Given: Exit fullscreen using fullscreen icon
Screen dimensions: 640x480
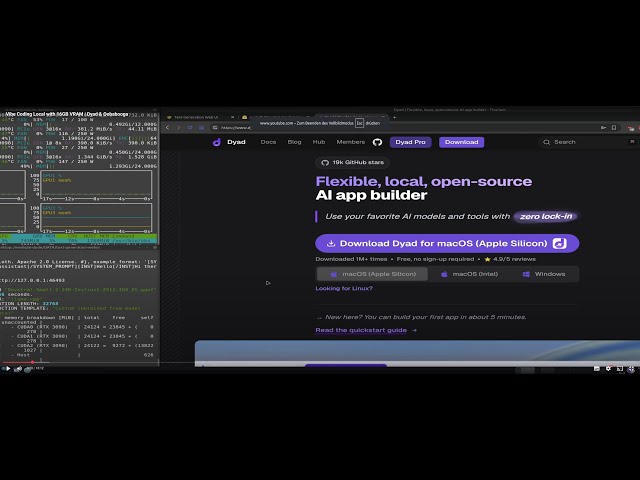Looking at the screenshot, I should click(631, 369).
